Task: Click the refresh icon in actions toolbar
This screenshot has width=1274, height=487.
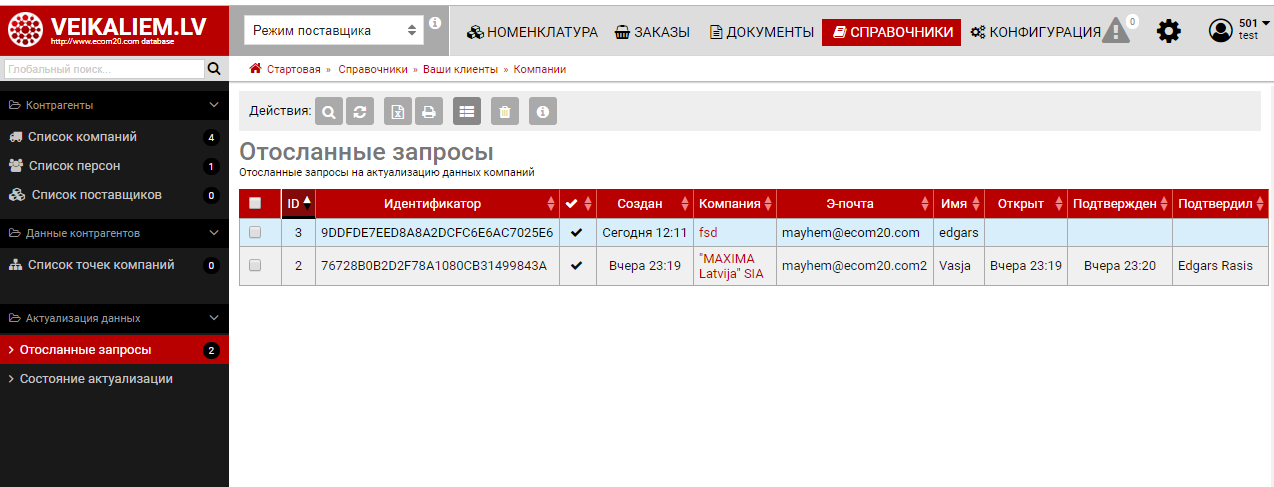Action: tap(360, 112)
